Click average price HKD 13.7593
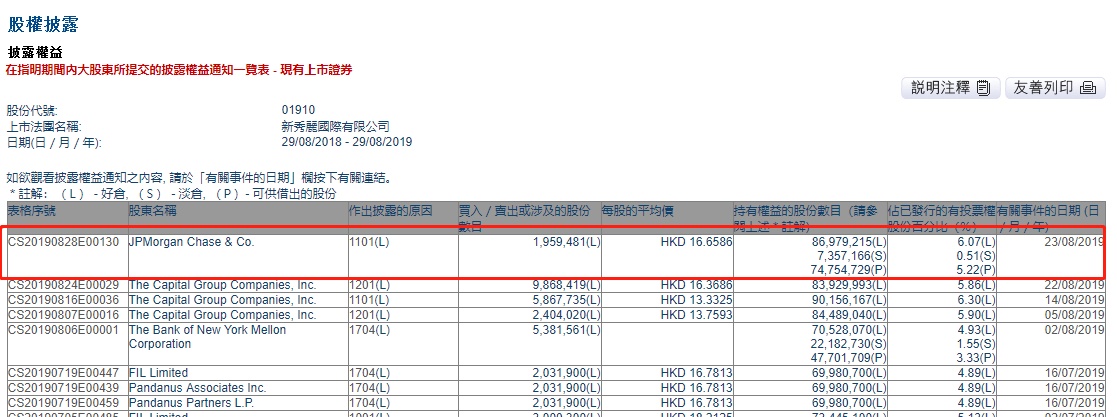The height and width of the screenshot is (417, 1117). click(696, 315)
